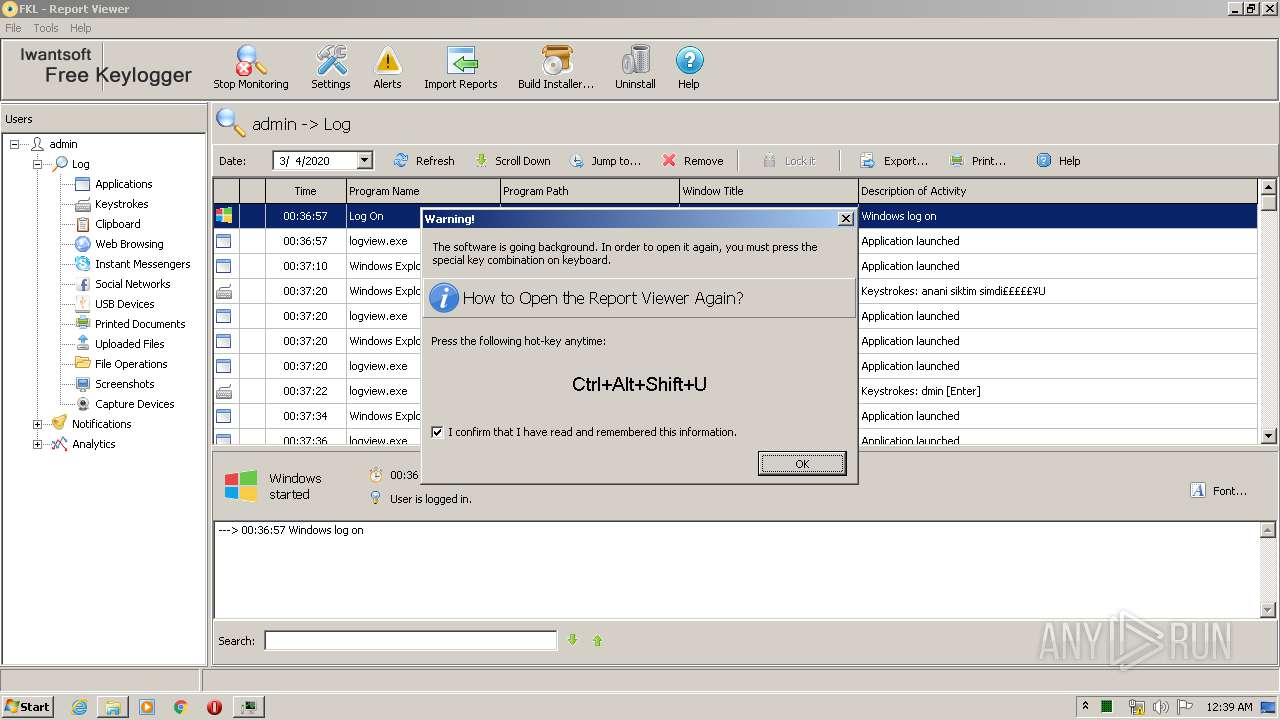Uncheck the 'I confirm that I have read' checkbox

437,432
